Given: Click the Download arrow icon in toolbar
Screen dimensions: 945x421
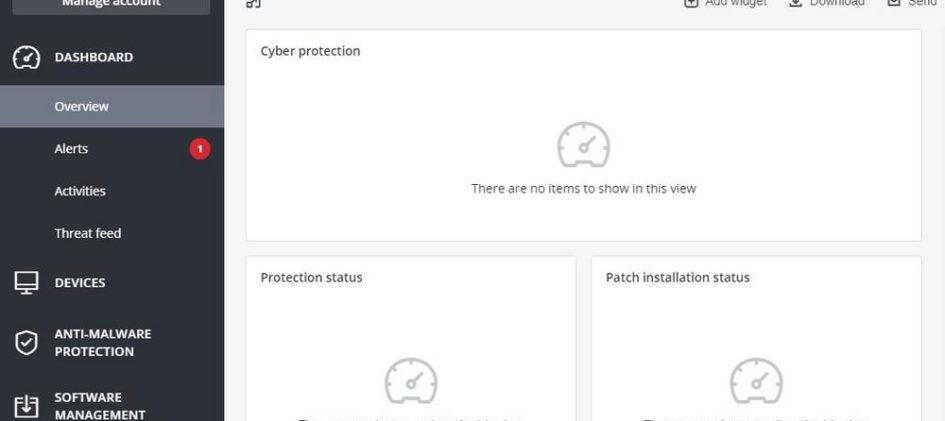Looking at the screenshot, I should point(796,3).
